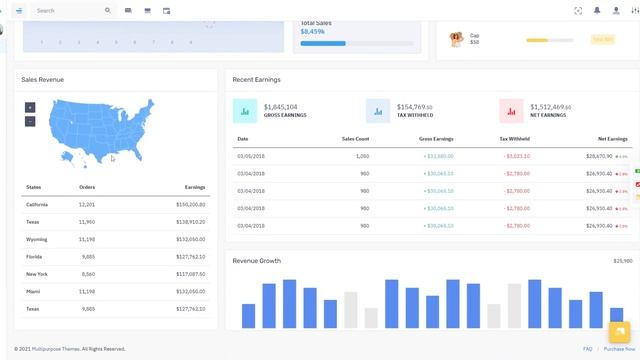Open the Multipurpose Themes footer link
The height and width of the screenshot is (360, 640).
tap(56, 349)
